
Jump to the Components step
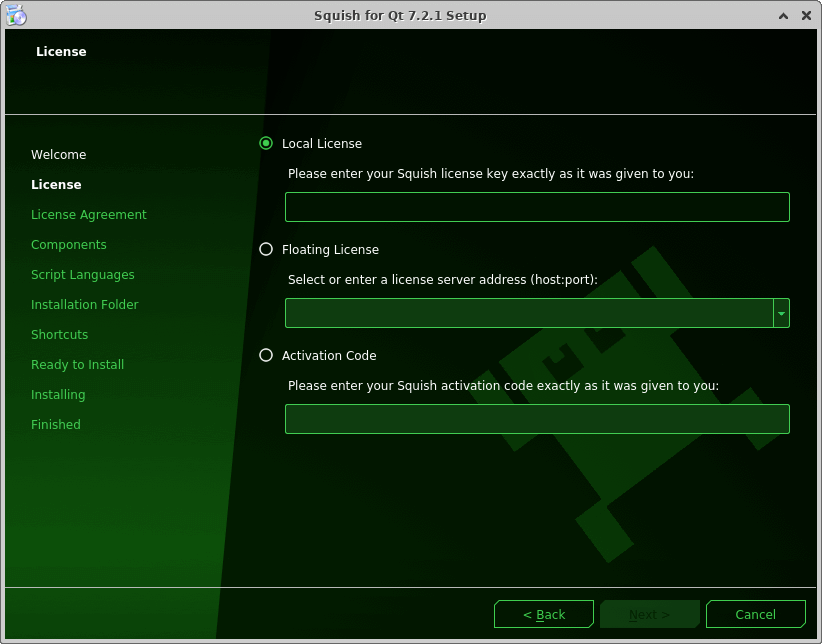(x=69, y=245)
